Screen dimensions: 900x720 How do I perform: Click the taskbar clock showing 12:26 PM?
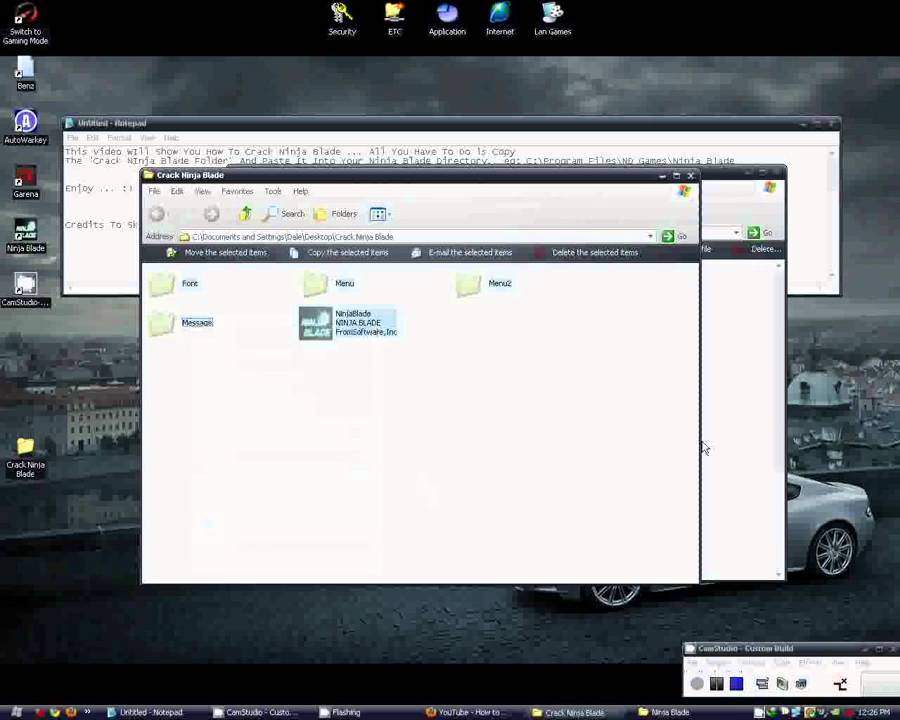876,713
